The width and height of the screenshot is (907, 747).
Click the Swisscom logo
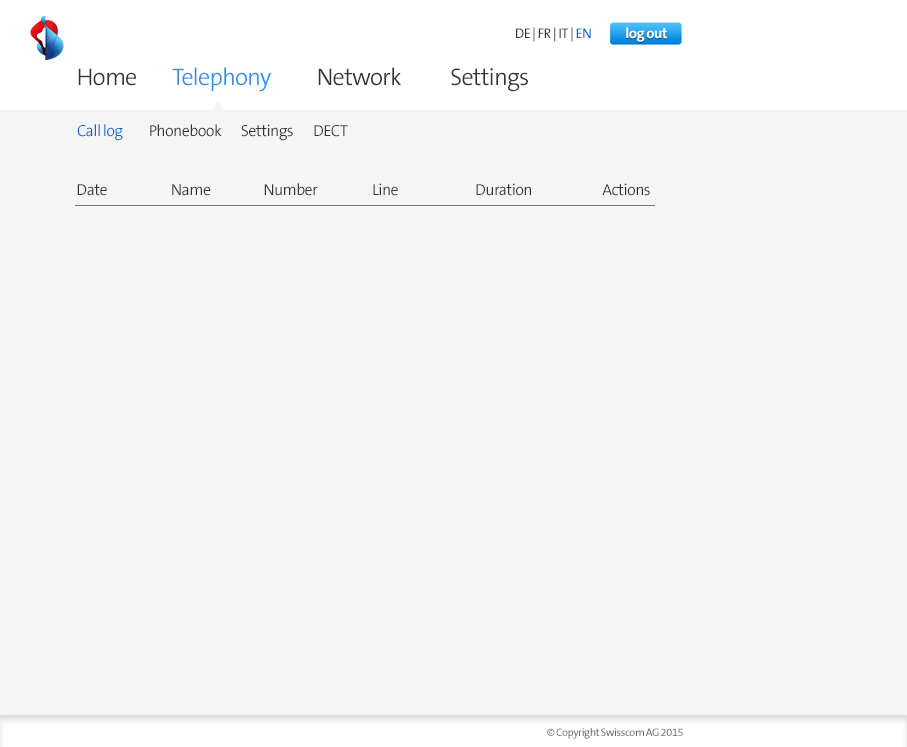coord(47,38)
